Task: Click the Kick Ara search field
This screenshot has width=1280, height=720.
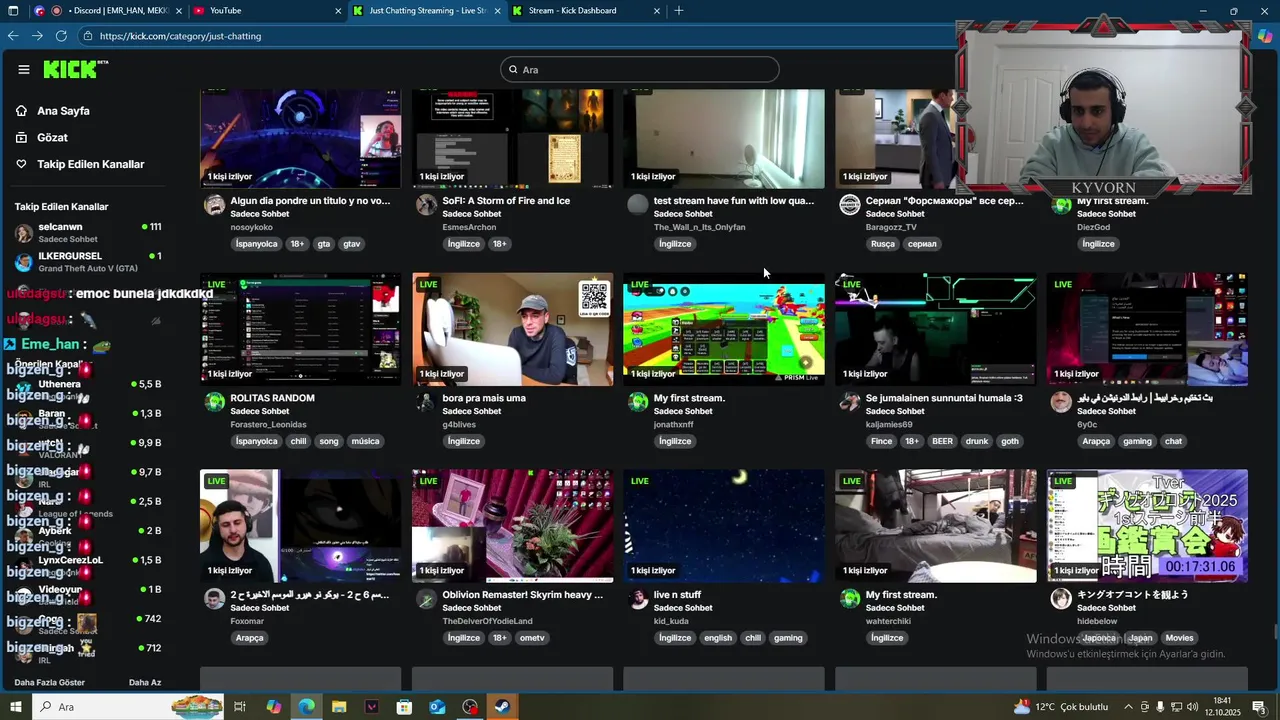Action: pyautogui.click(x=640, y=69)
